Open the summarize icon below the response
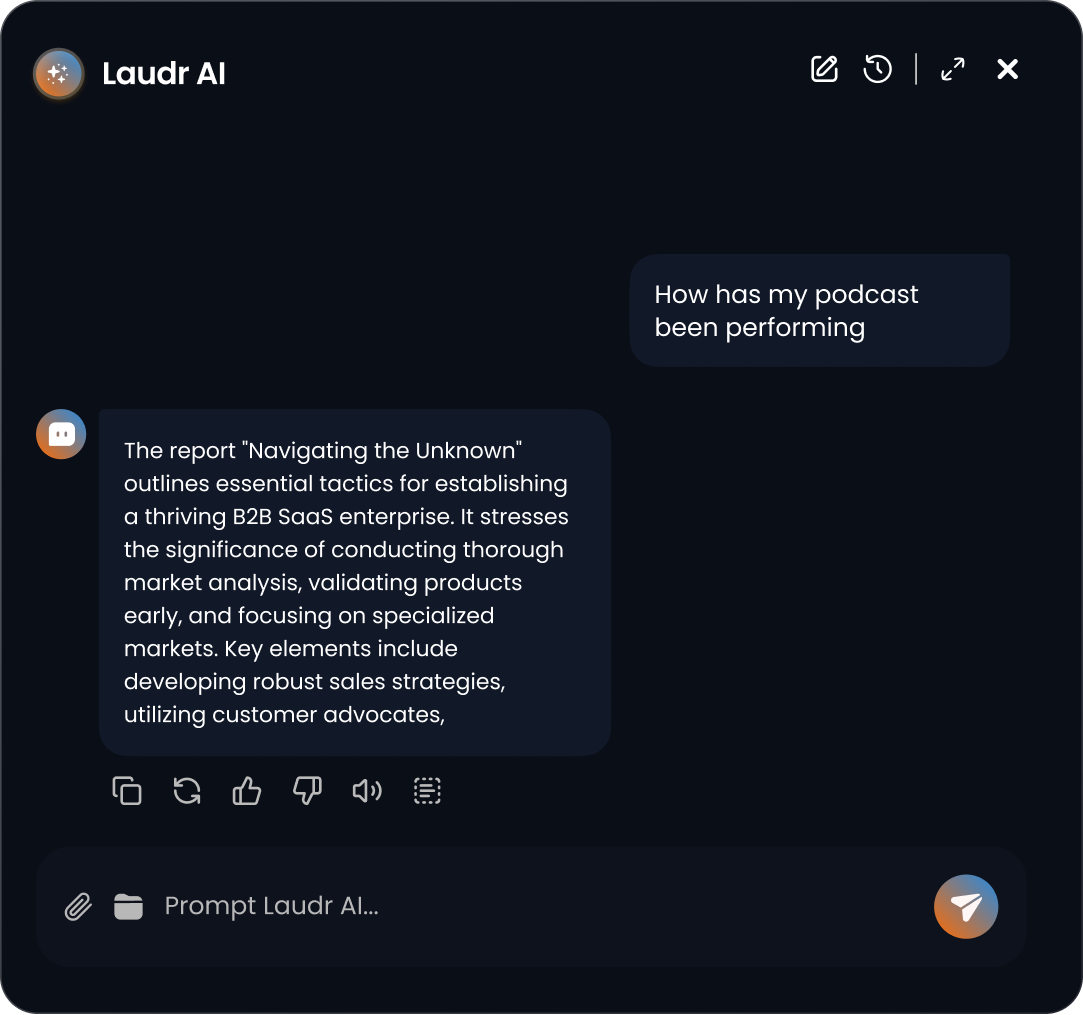This screenshot has width=1083, height=1015. coord(427,790)
